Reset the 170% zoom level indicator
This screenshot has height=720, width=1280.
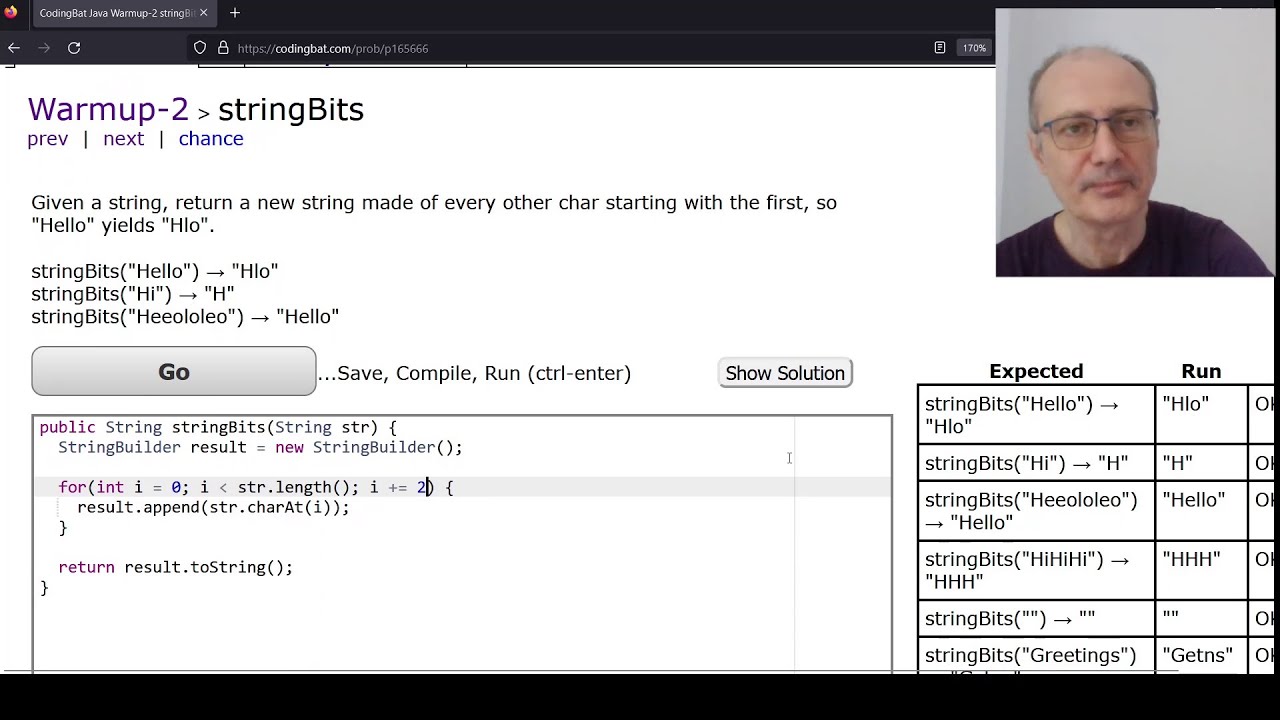pyautogui.click(x=974, y=48)
